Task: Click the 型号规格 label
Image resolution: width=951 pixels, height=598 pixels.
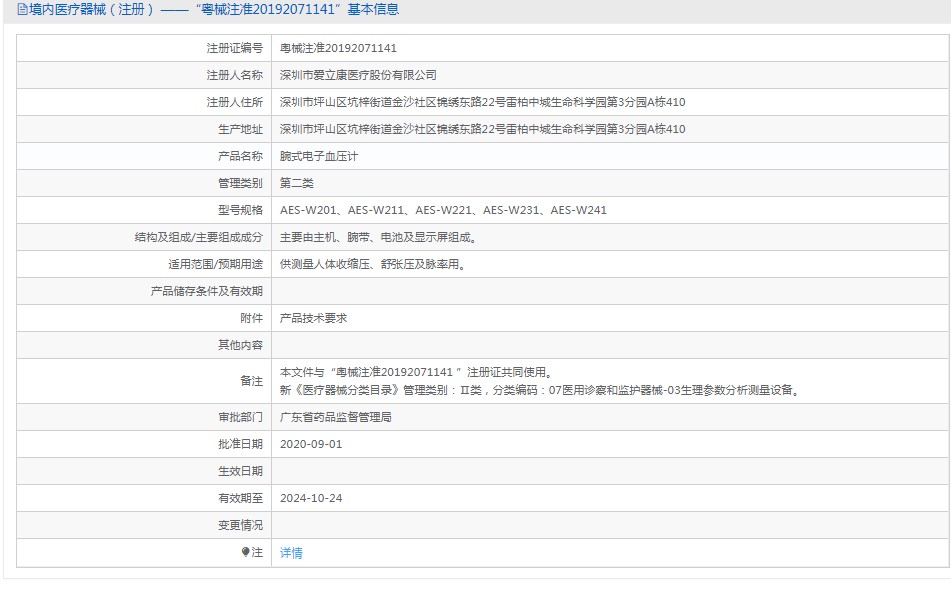Action: (240, 210)
